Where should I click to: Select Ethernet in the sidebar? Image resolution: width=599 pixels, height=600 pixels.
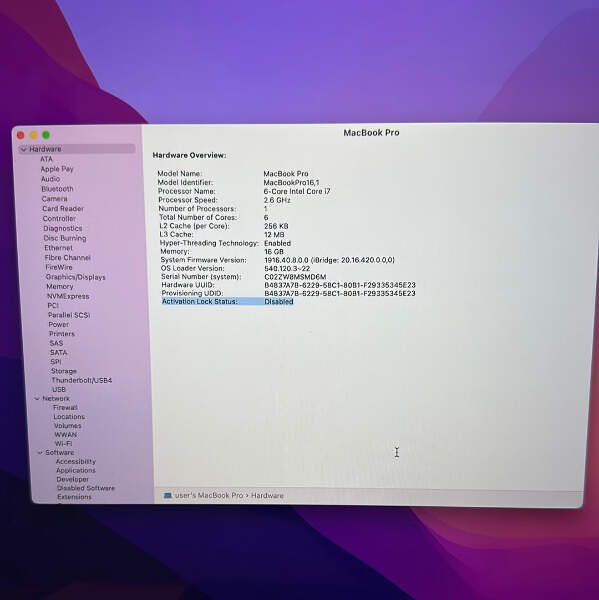(58, 248)
